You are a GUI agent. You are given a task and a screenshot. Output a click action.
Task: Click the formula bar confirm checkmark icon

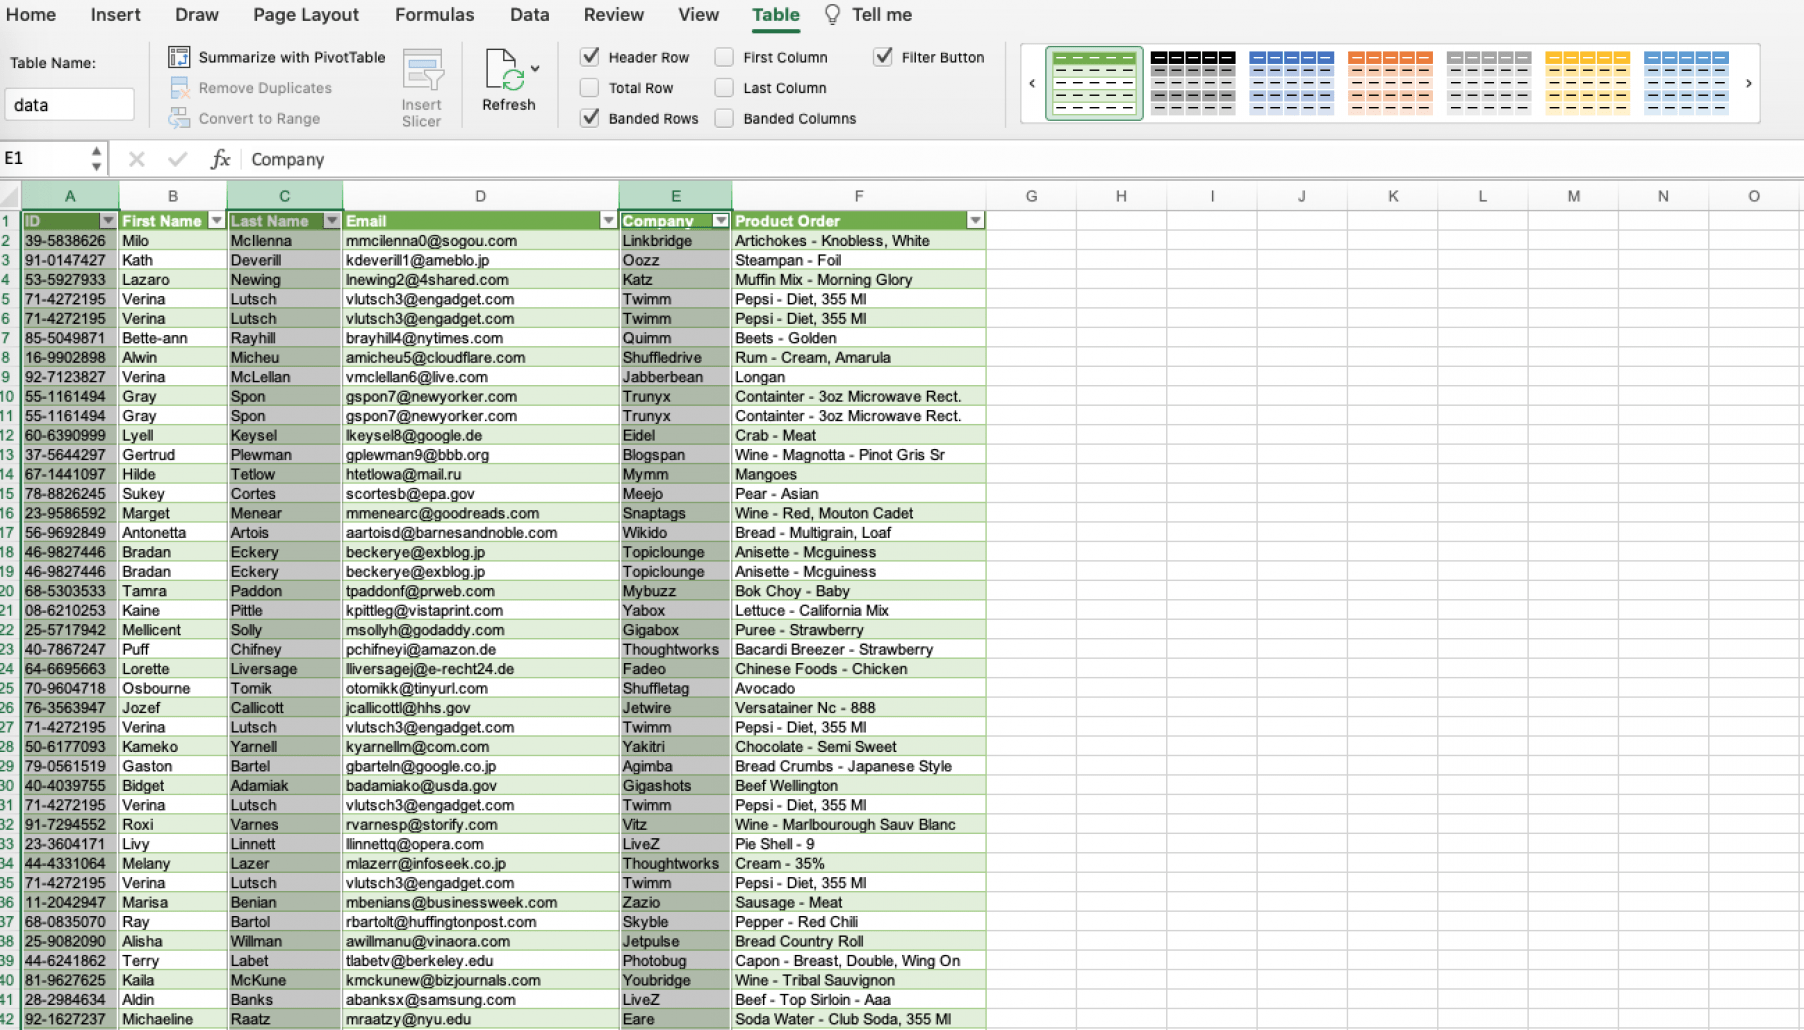(x=178, y=159)
